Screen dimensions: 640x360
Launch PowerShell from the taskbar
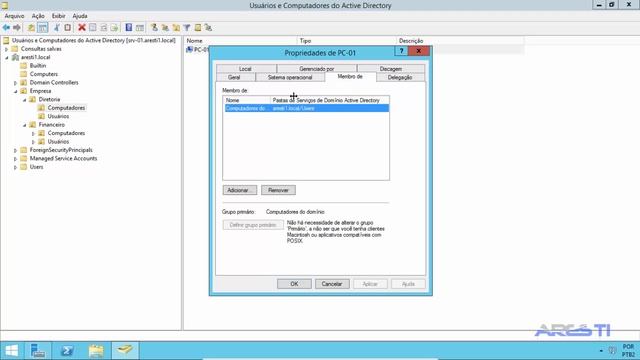click(67, 351)
